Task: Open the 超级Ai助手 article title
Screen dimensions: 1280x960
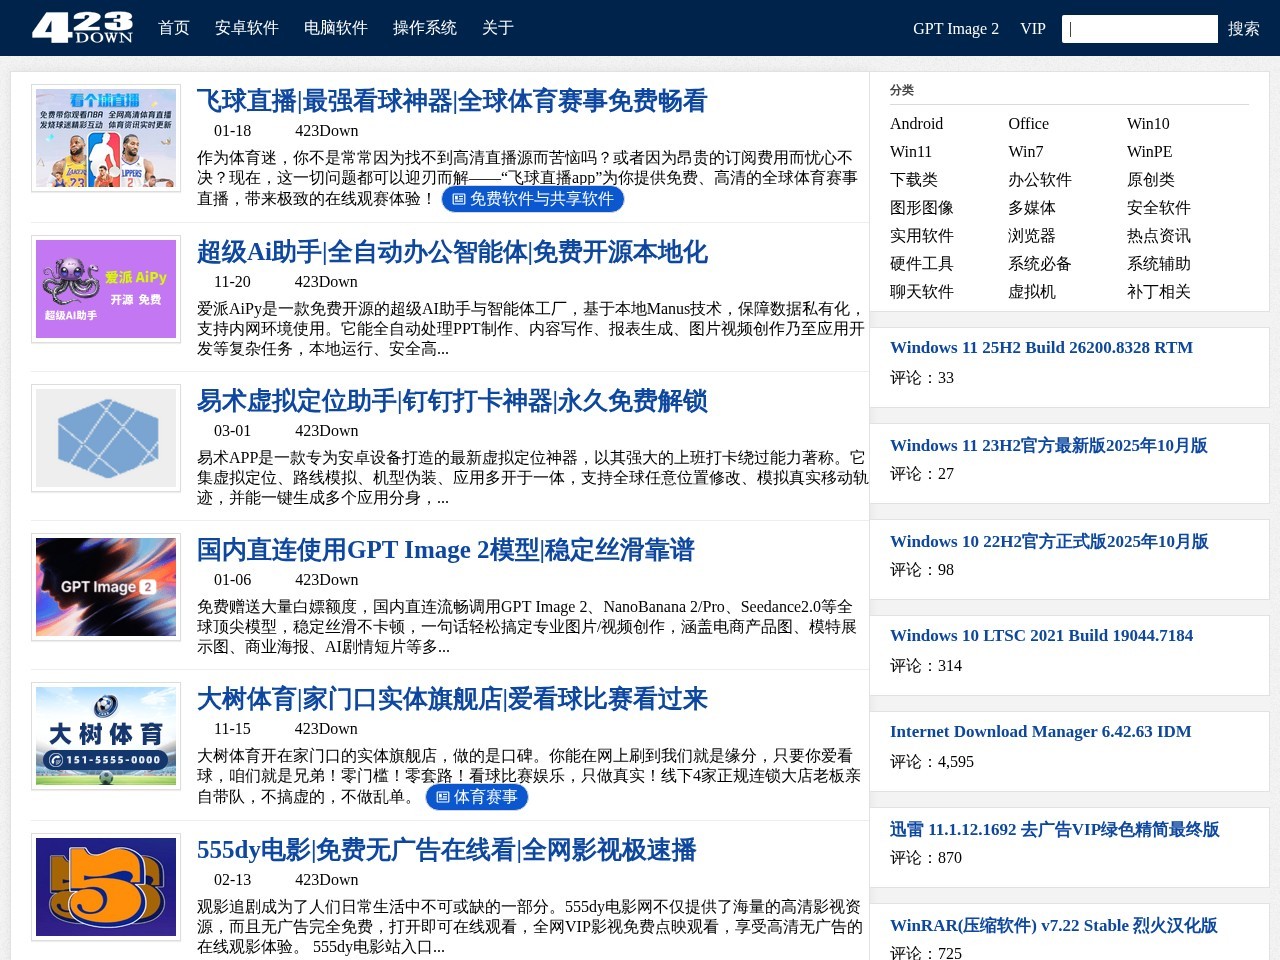Action: coord(452,252)
